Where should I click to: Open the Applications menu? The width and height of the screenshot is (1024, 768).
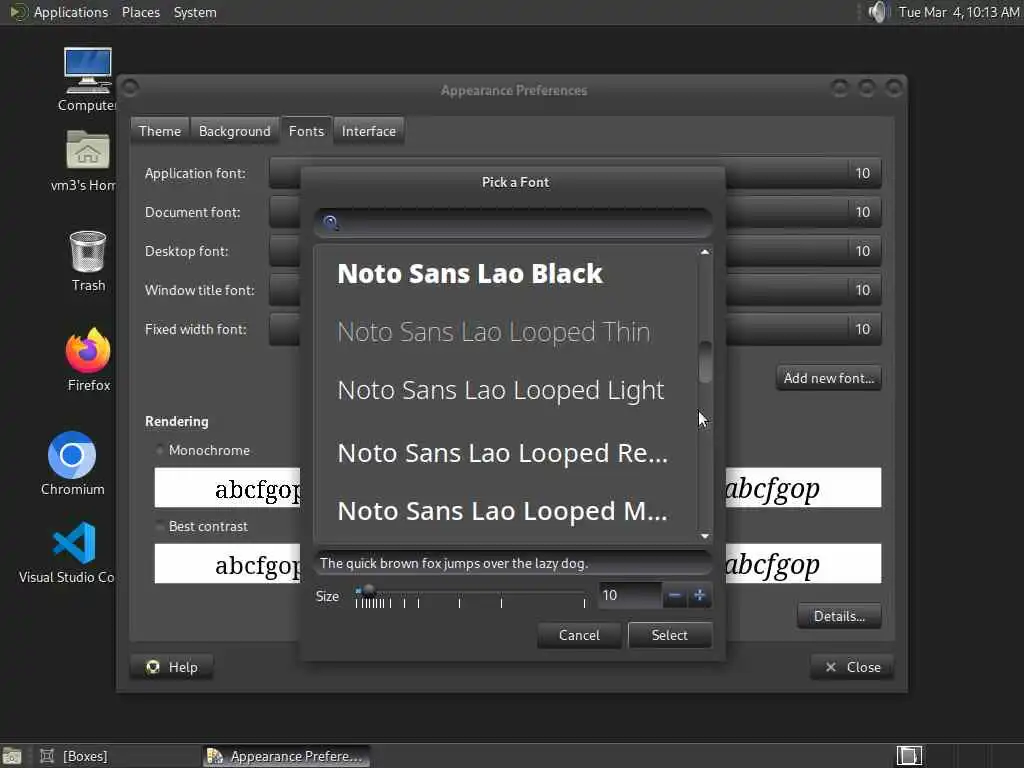pyautogui.click(x=60, y=12)
